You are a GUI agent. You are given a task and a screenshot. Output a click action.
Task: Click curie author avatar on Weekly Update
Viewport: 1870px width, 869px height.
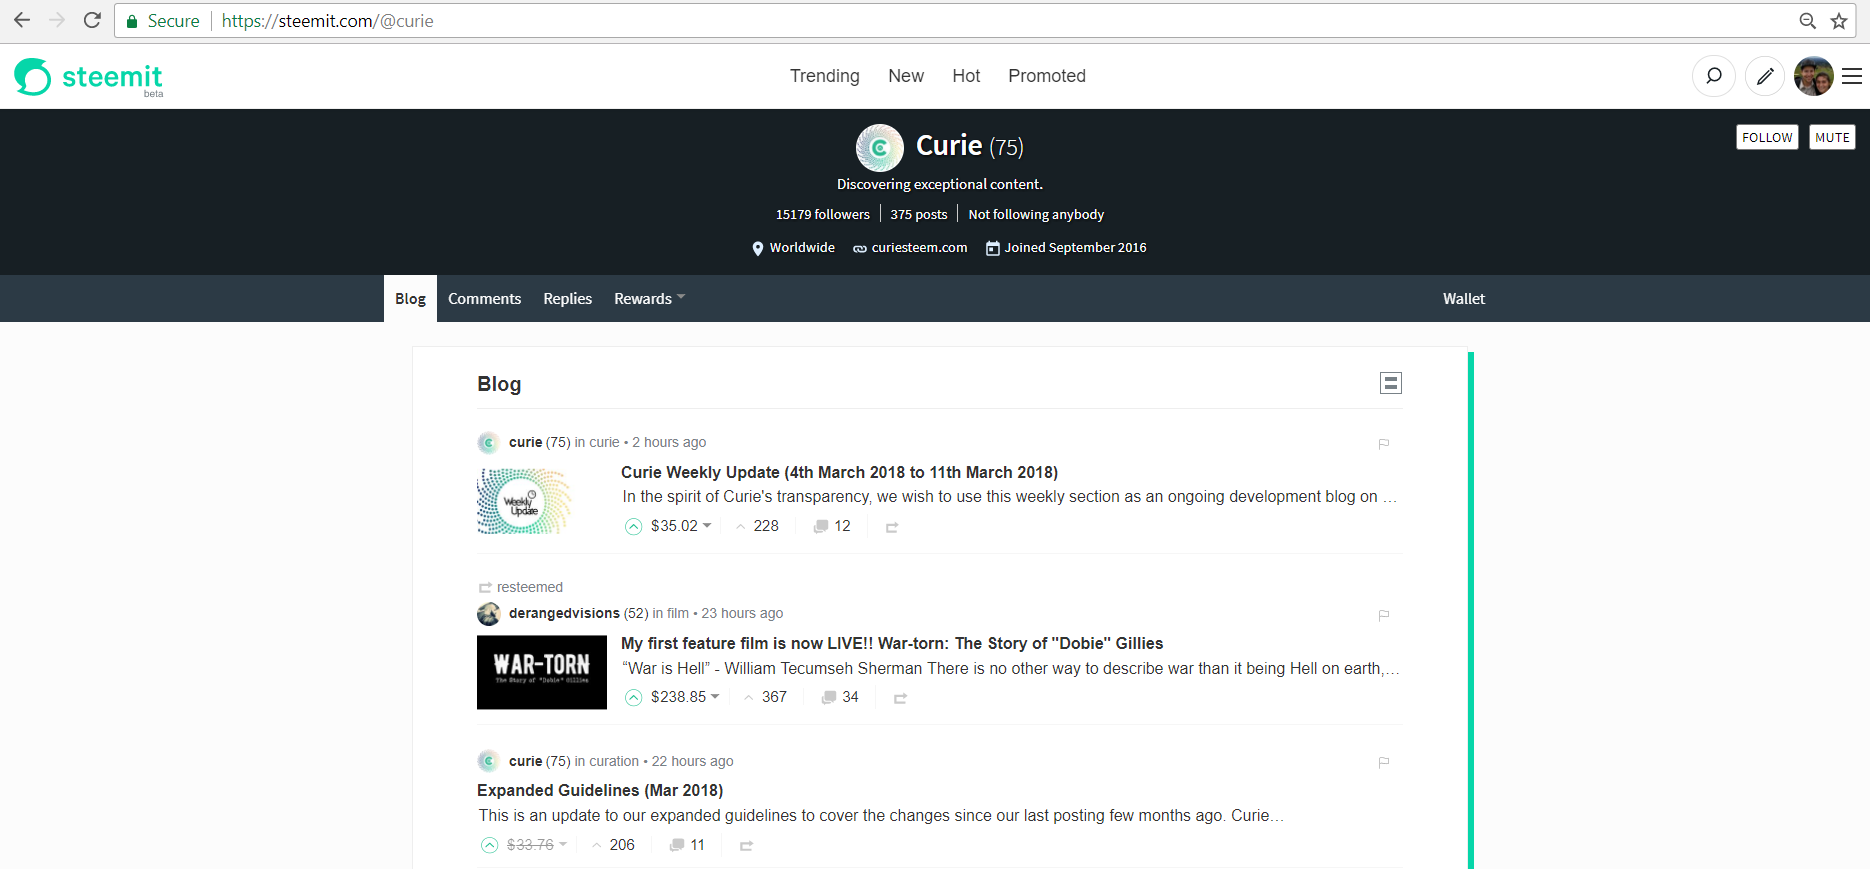click(488, 442)
